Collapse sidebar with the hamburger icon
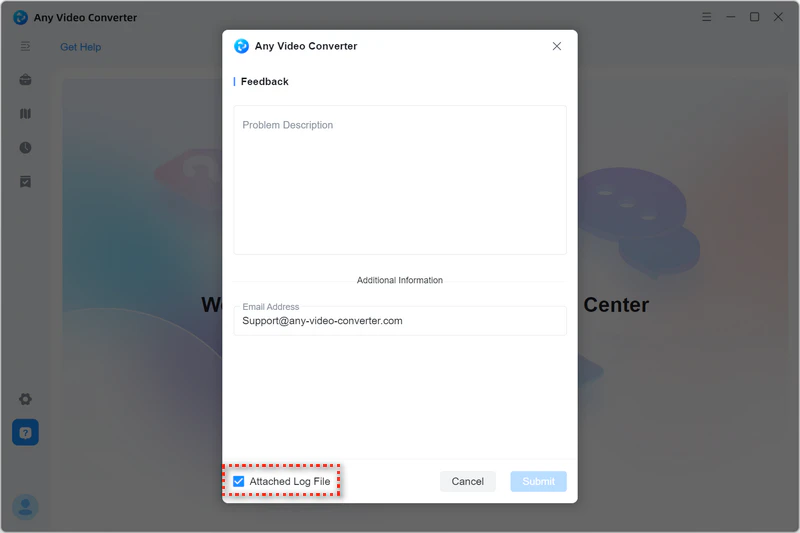The width and height of the screenshot is (800, 533). point(26,46)
